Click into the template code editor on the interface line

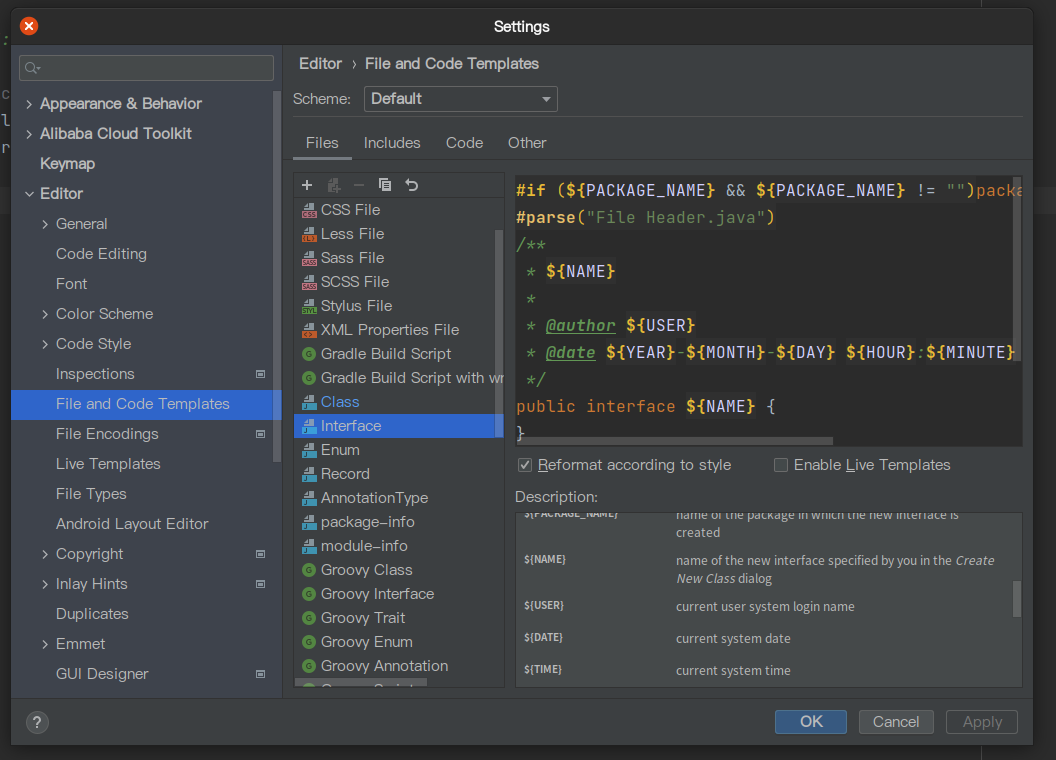tap(645, 406)
